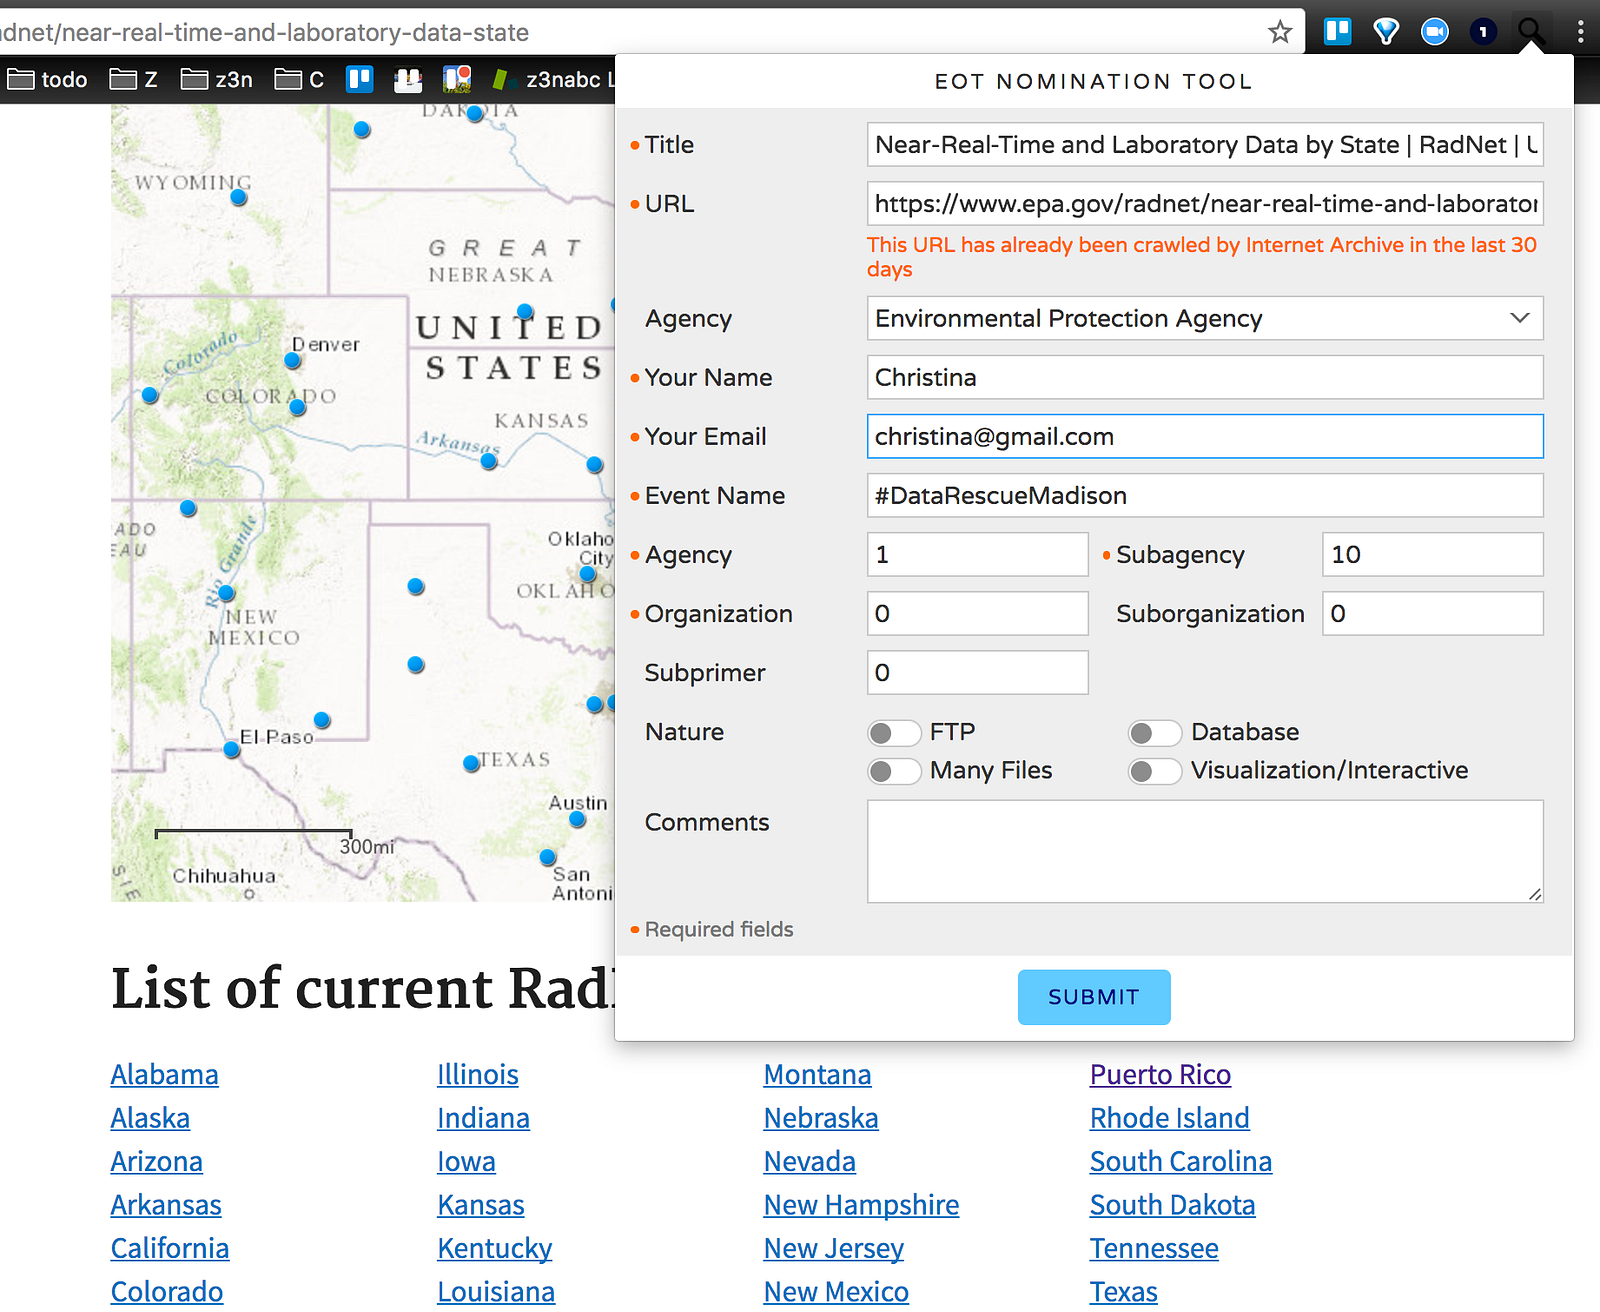Click the Subprimer number field

[978, 672]
